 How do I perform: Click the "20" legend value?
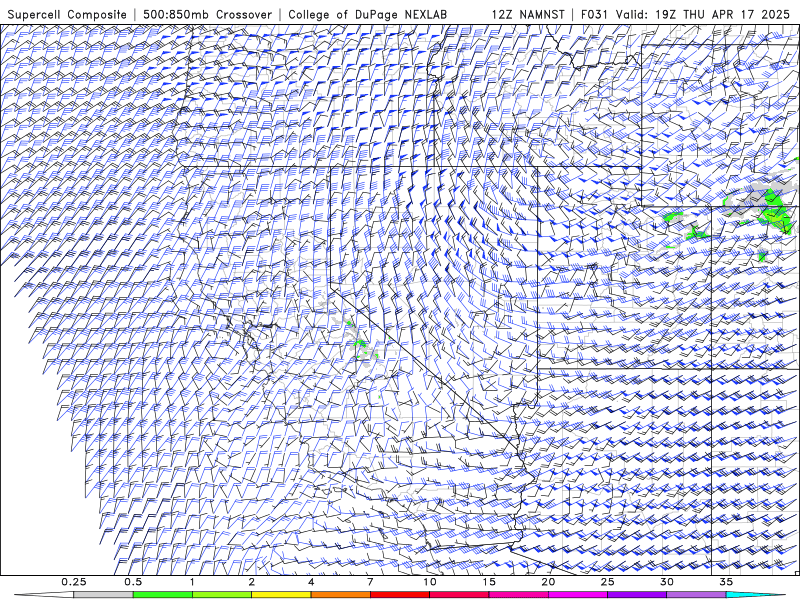[548, 582]
